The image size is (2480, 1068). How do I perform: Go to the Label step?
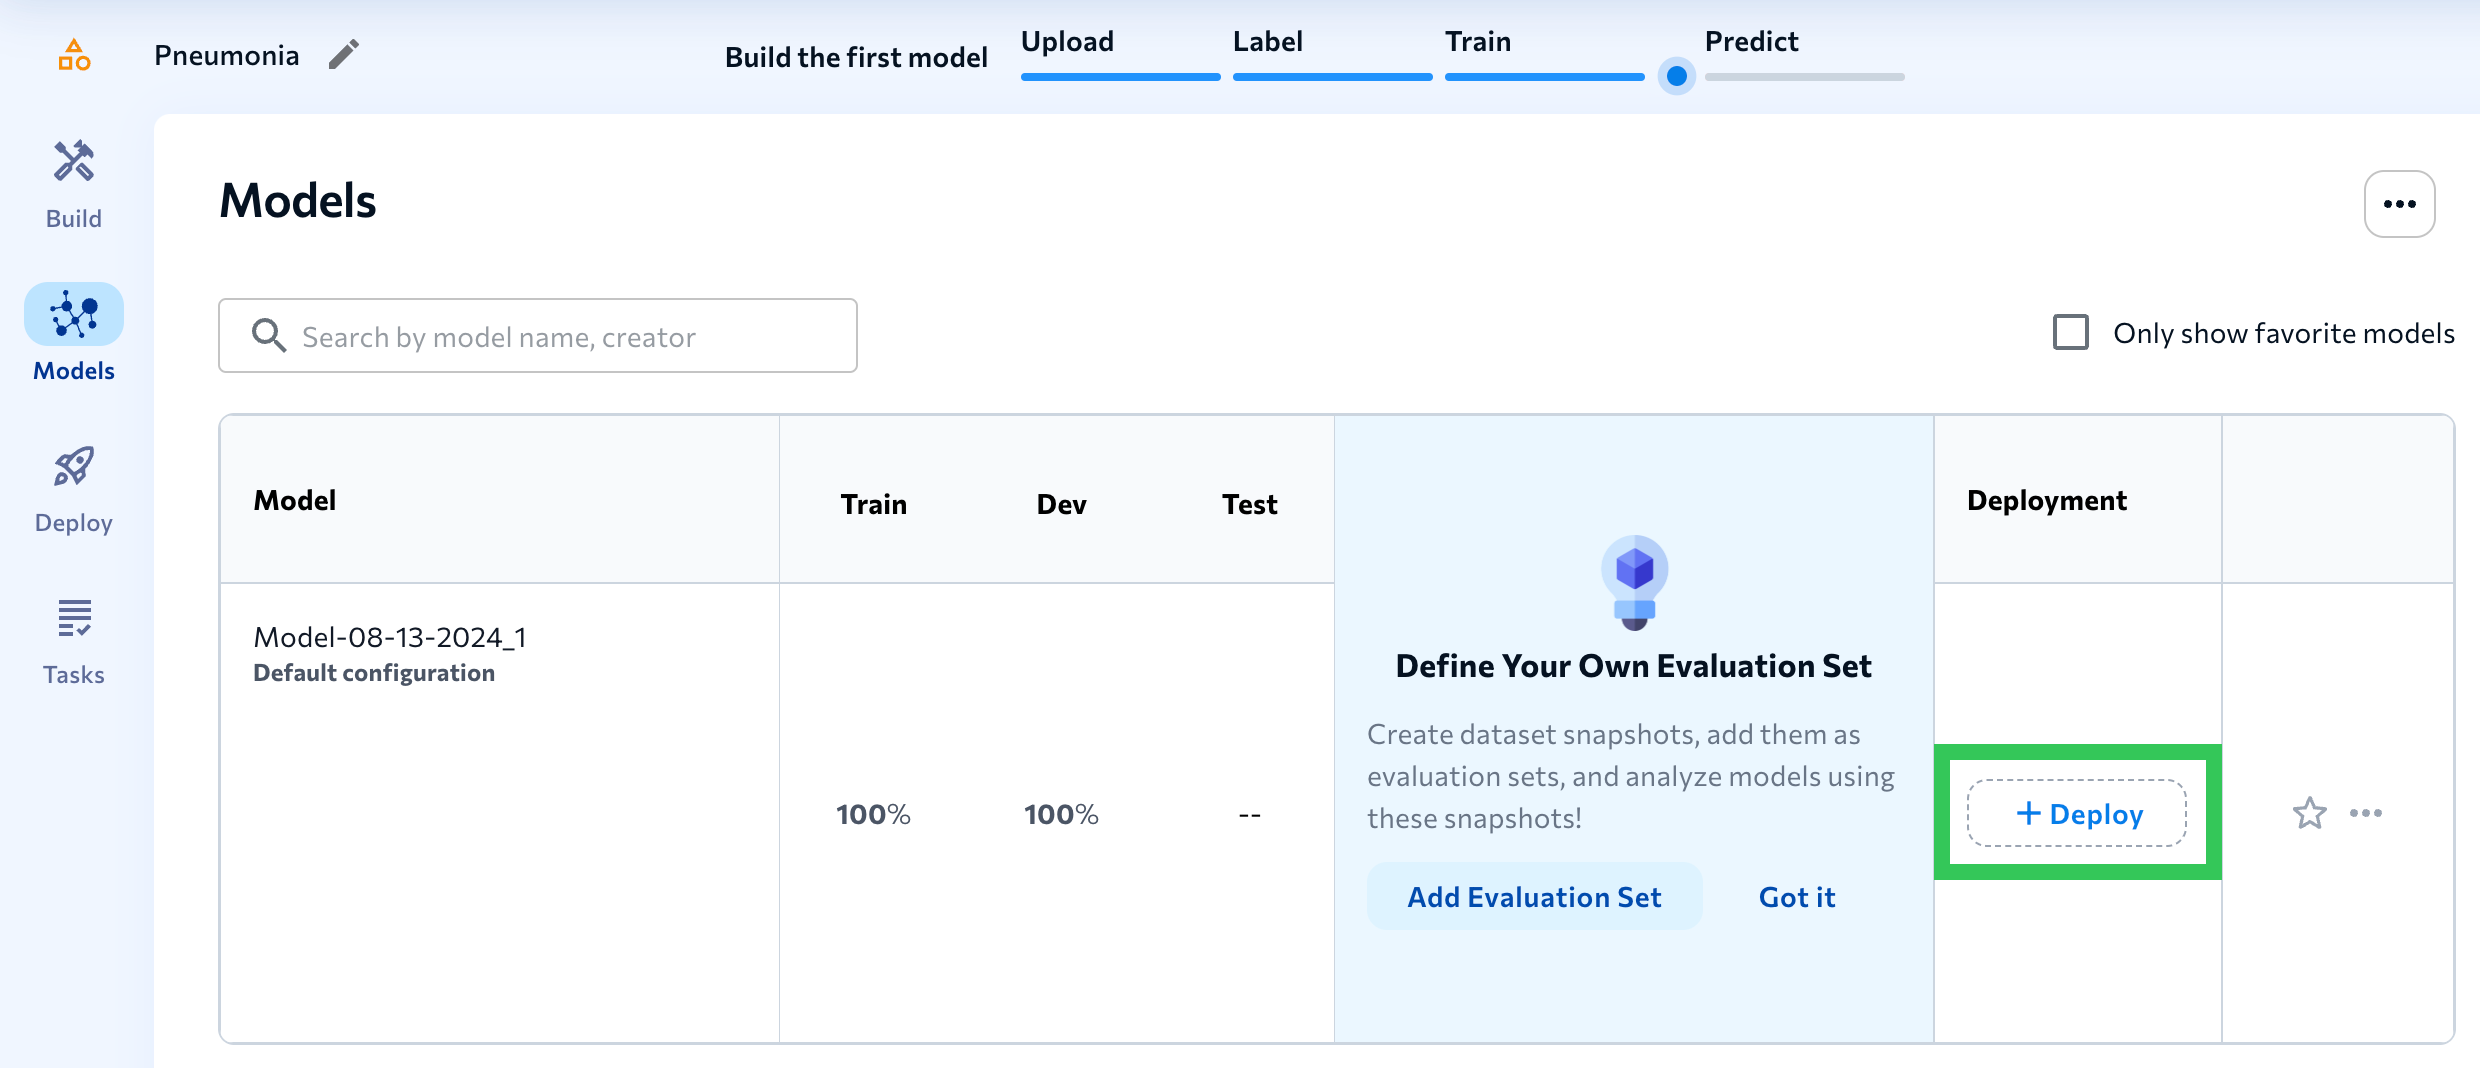[1267, 42]
